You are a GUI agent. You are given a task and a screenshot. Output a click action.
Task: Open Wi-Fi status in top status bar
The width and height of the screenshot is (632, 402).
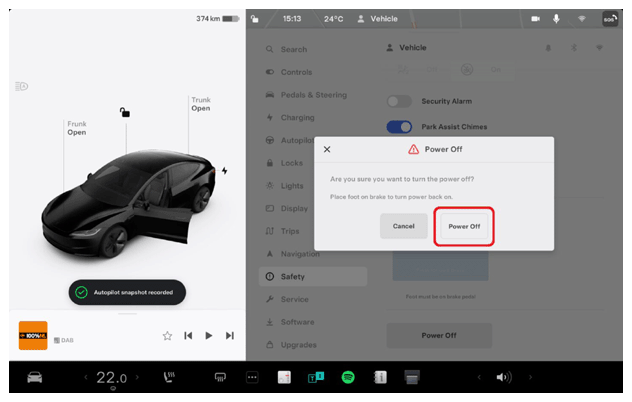582,19
